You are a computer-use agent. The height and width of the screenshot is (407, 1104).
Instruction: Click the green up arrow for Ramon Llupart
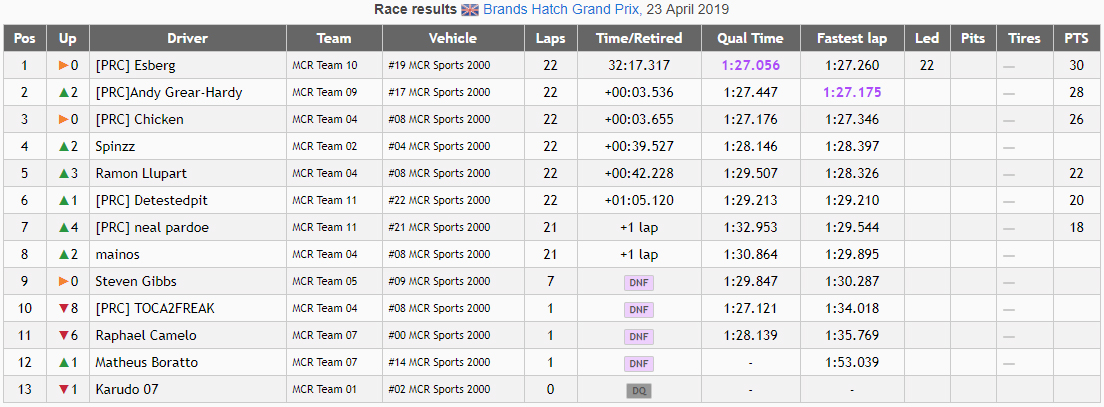point(63,173)
